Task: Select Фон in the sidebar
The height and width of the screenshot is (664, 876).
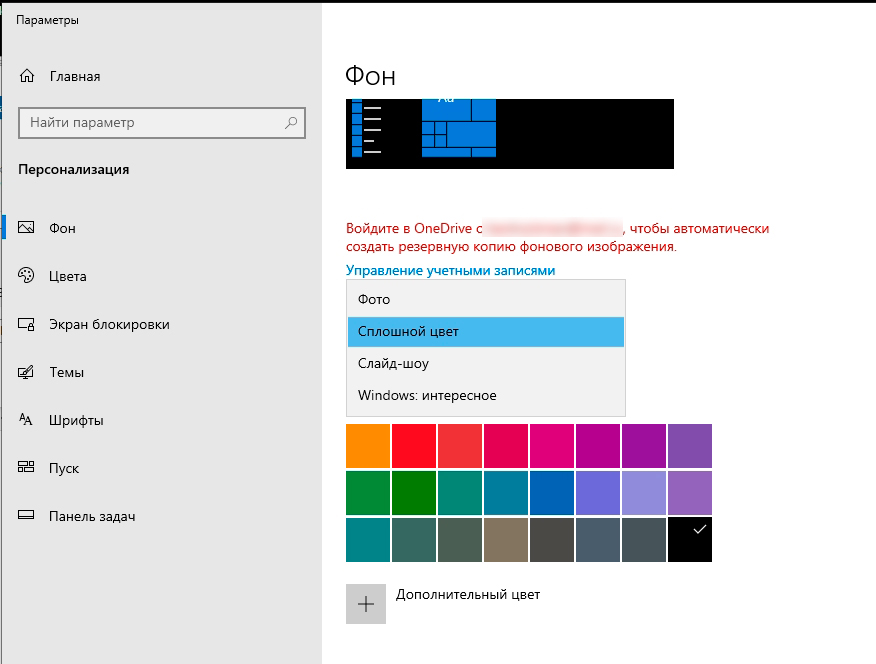Action: [x=62, y=228]
